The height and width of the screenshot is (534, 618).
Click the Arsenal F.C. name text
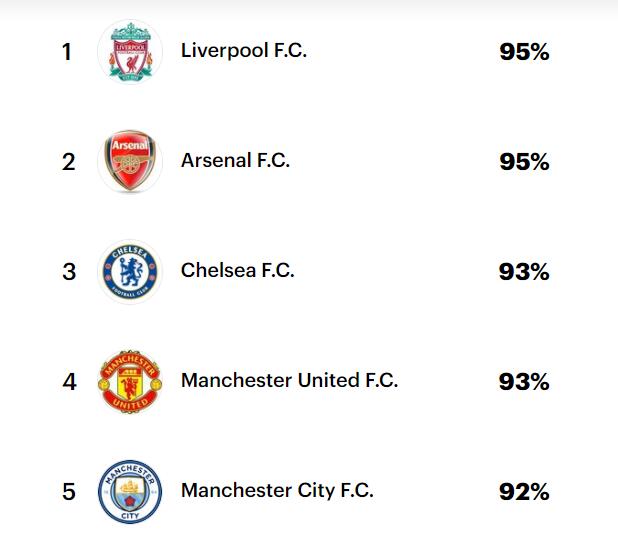click(235, 160)
